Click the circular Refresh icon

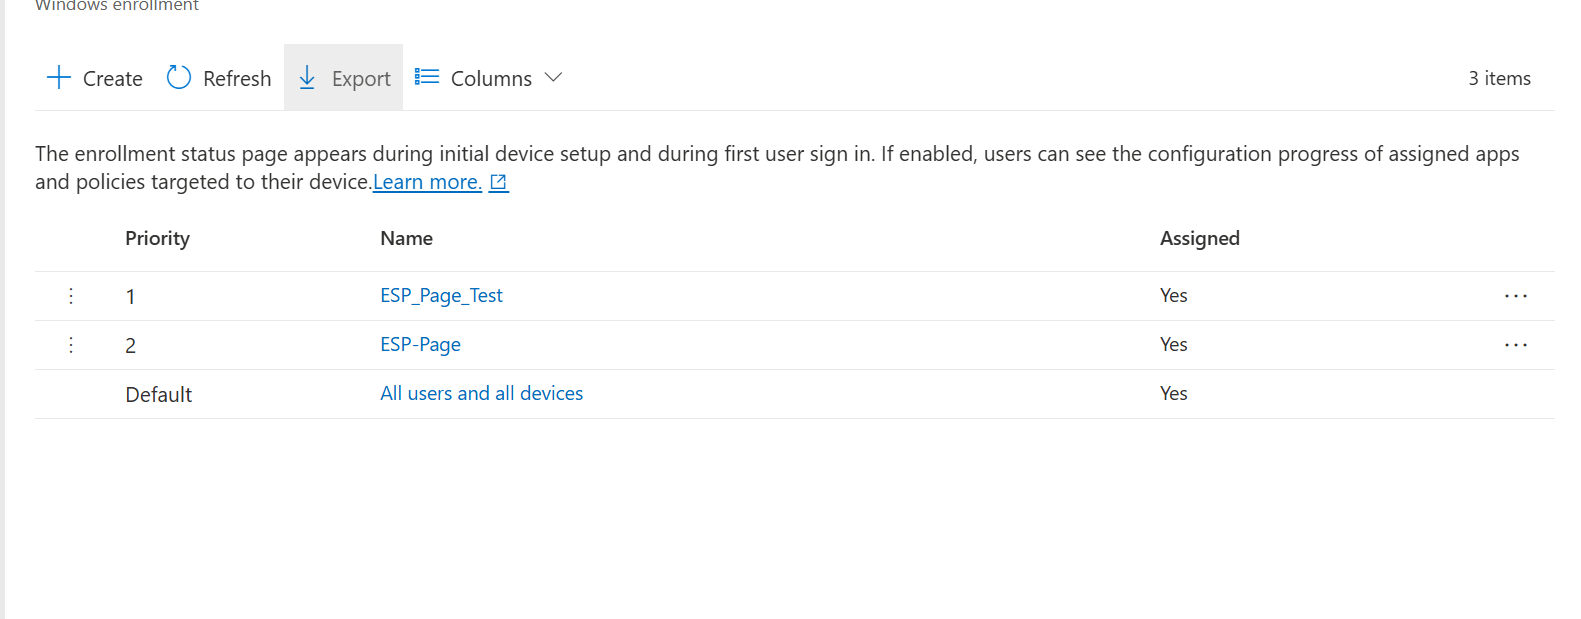click(x=179, y=78)
